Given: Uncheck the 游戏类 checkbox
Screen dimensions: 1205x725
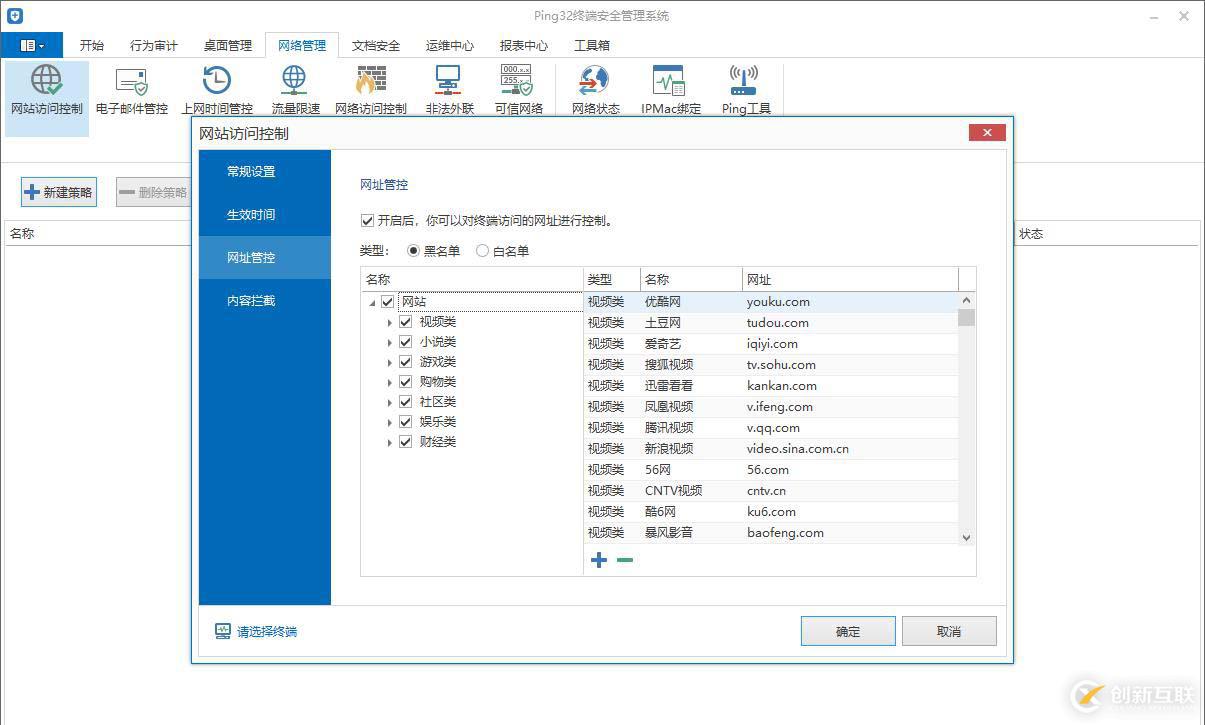Looking at the screenshot, I should coord(405,362).
